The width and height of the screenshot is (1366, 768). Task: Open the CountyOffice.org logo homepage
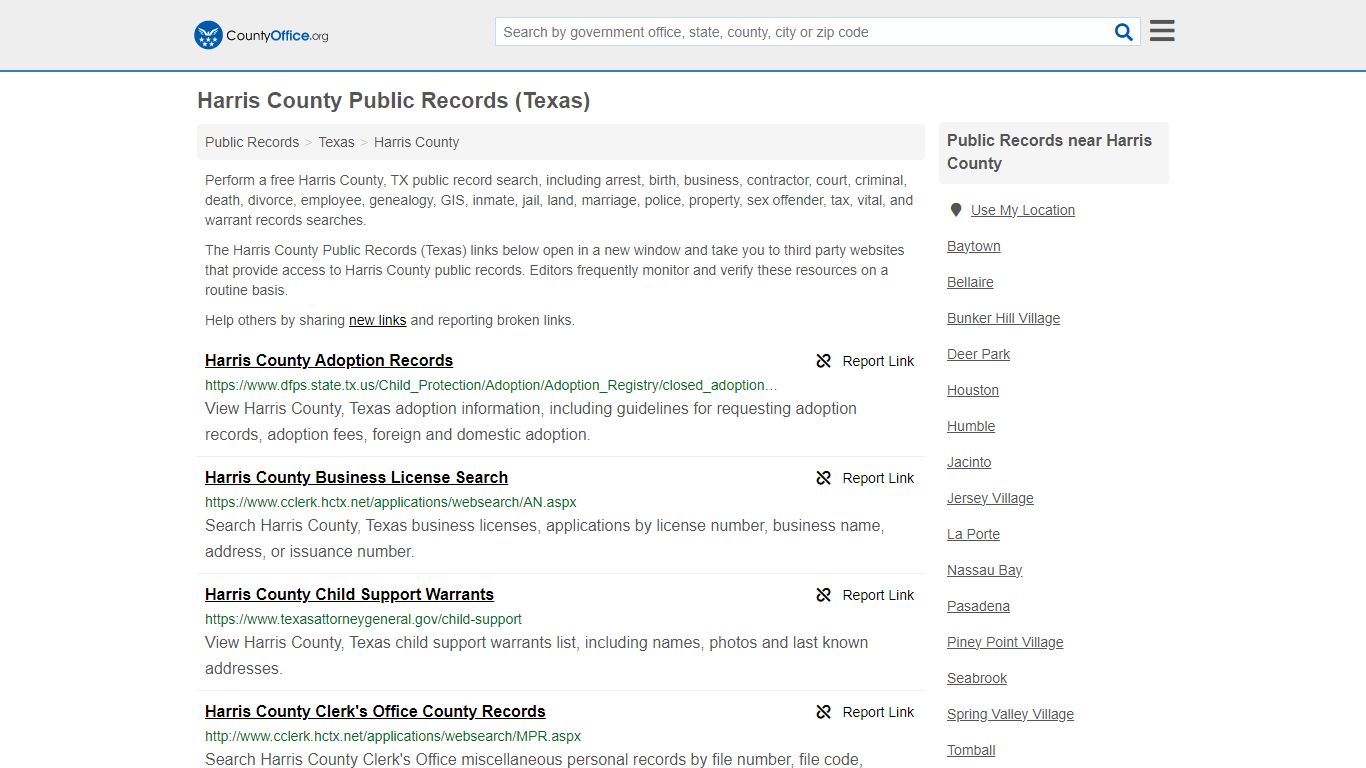click(261, 35)
